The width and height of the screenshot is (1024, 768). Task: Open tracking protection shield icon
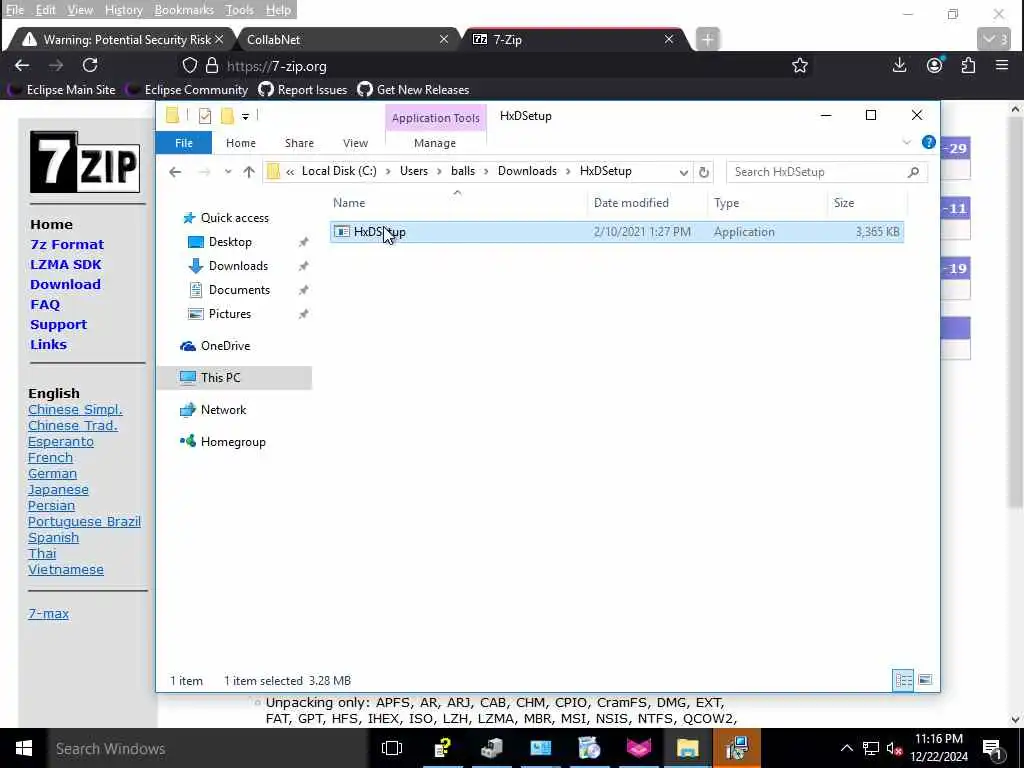pos(189,66)
